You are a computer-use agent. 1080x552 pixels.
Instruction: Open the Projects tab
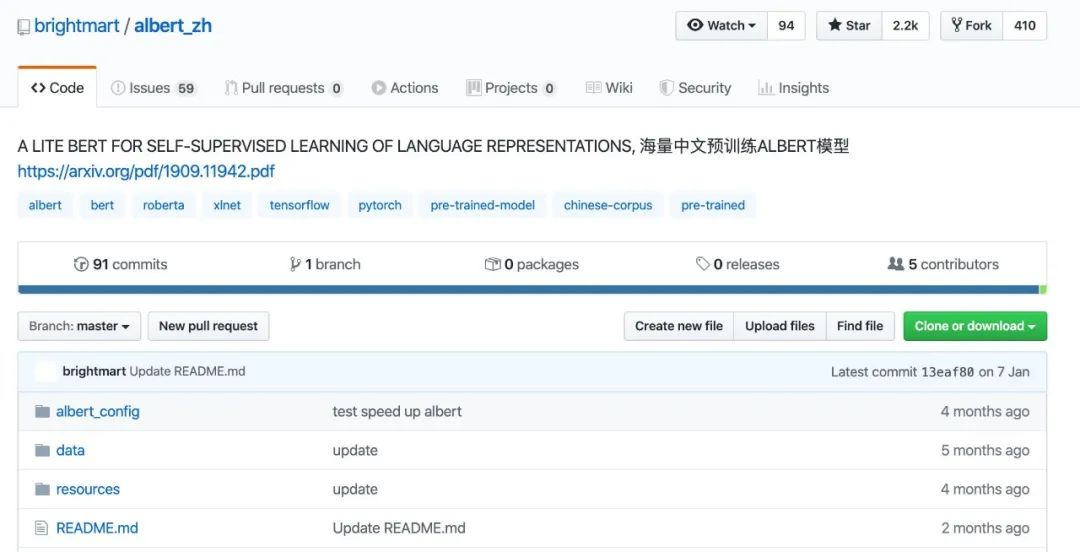[x=511, y=88]
